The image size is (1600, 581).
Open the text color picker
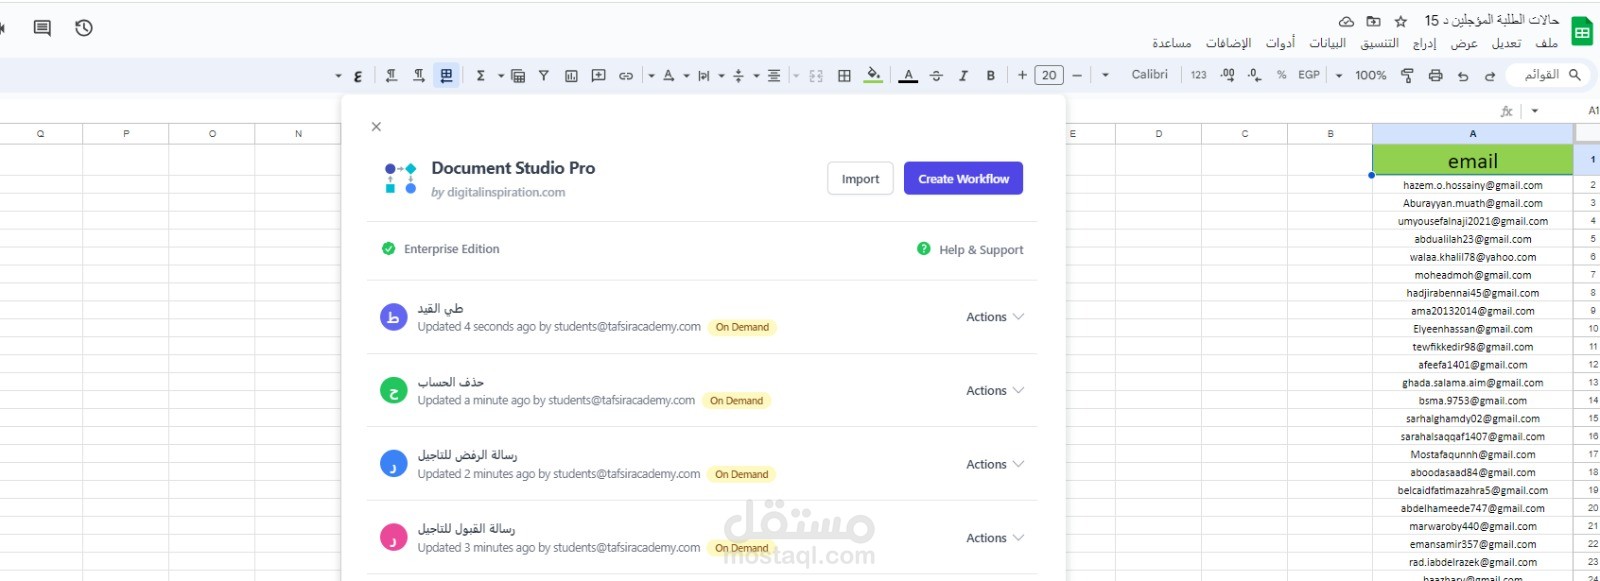click(908, 75)
